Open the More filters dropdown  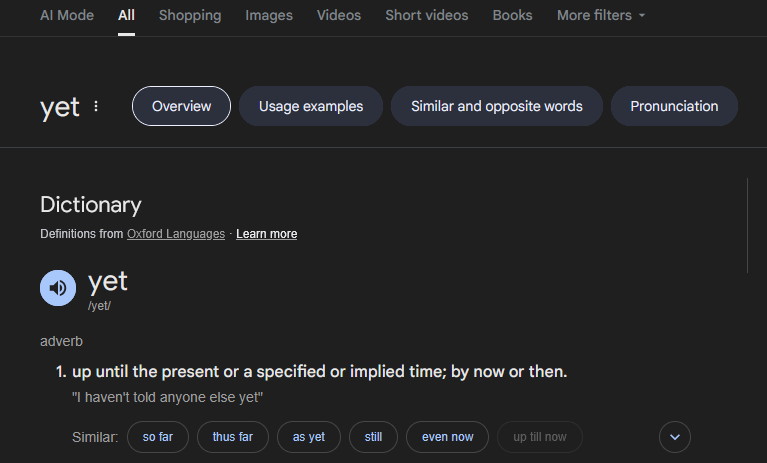point(601,15)
